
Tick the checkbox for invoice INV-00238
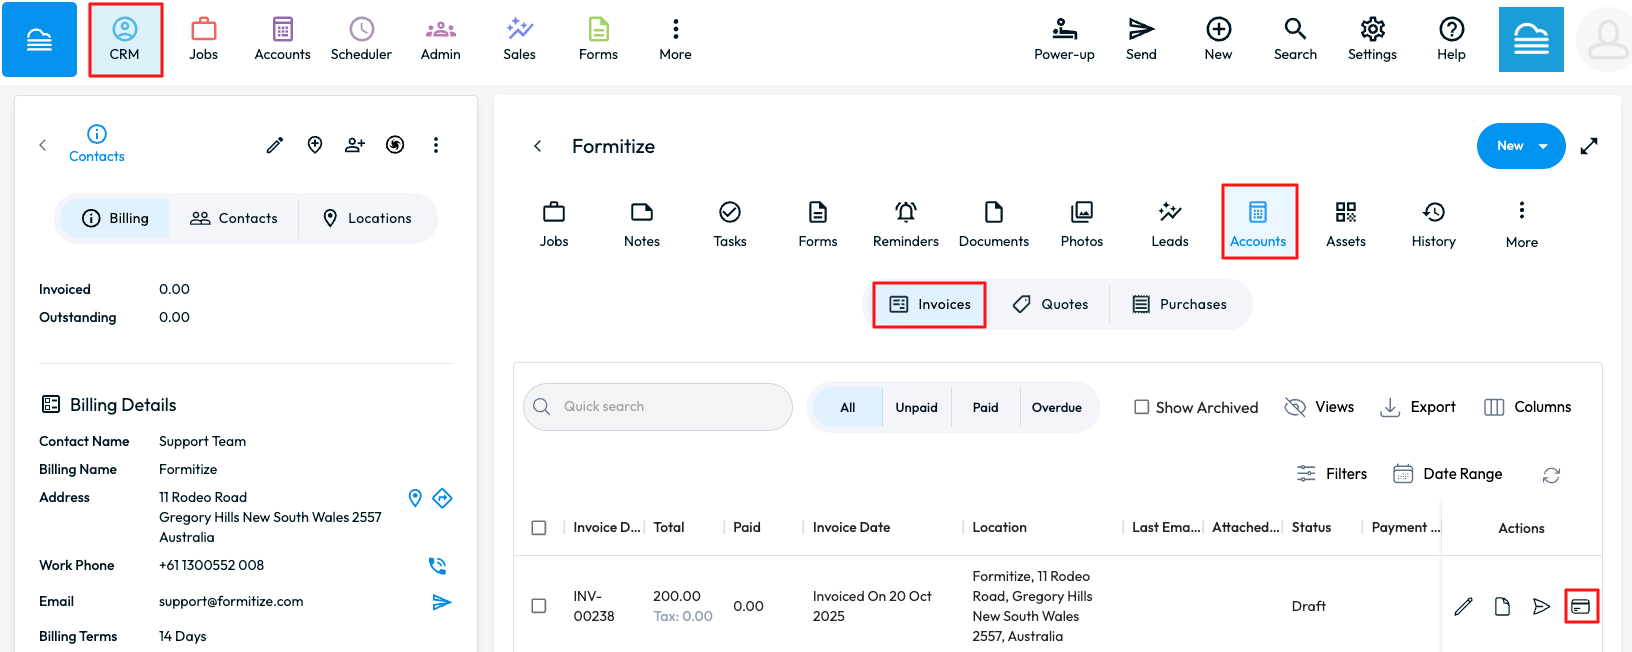pos(539,606)
